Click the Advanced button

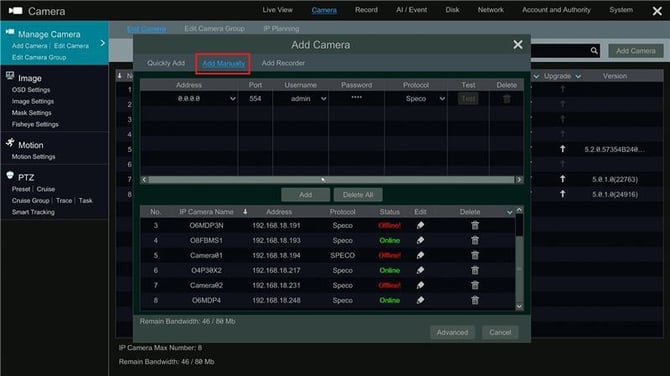click(x=452, y=332)
